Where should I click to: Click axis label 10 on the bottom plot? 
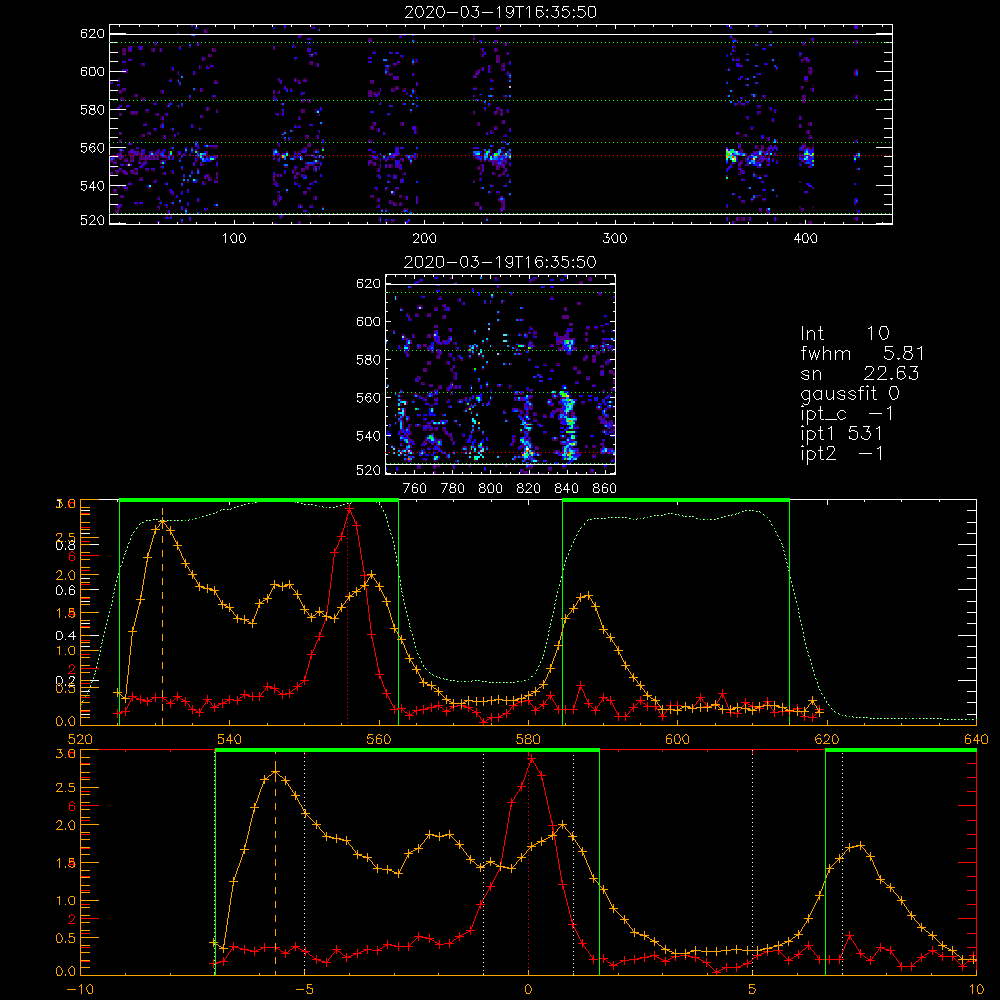(x=976, y=989)
